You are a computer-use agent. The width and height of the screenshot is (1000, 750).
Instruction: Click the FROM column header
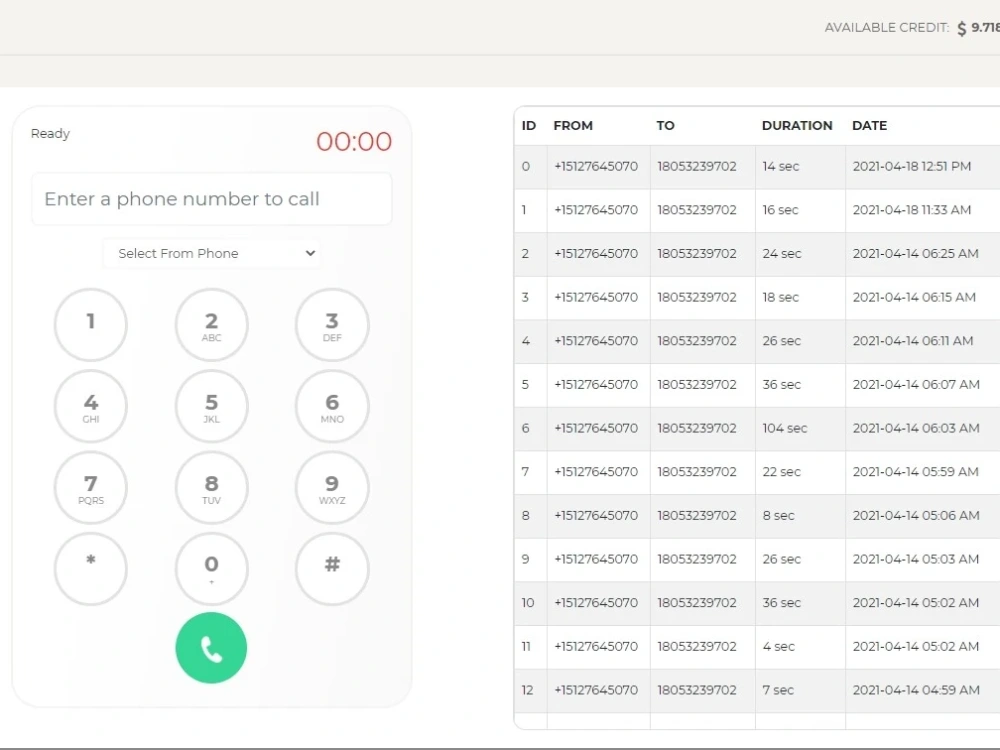[573, 125]
